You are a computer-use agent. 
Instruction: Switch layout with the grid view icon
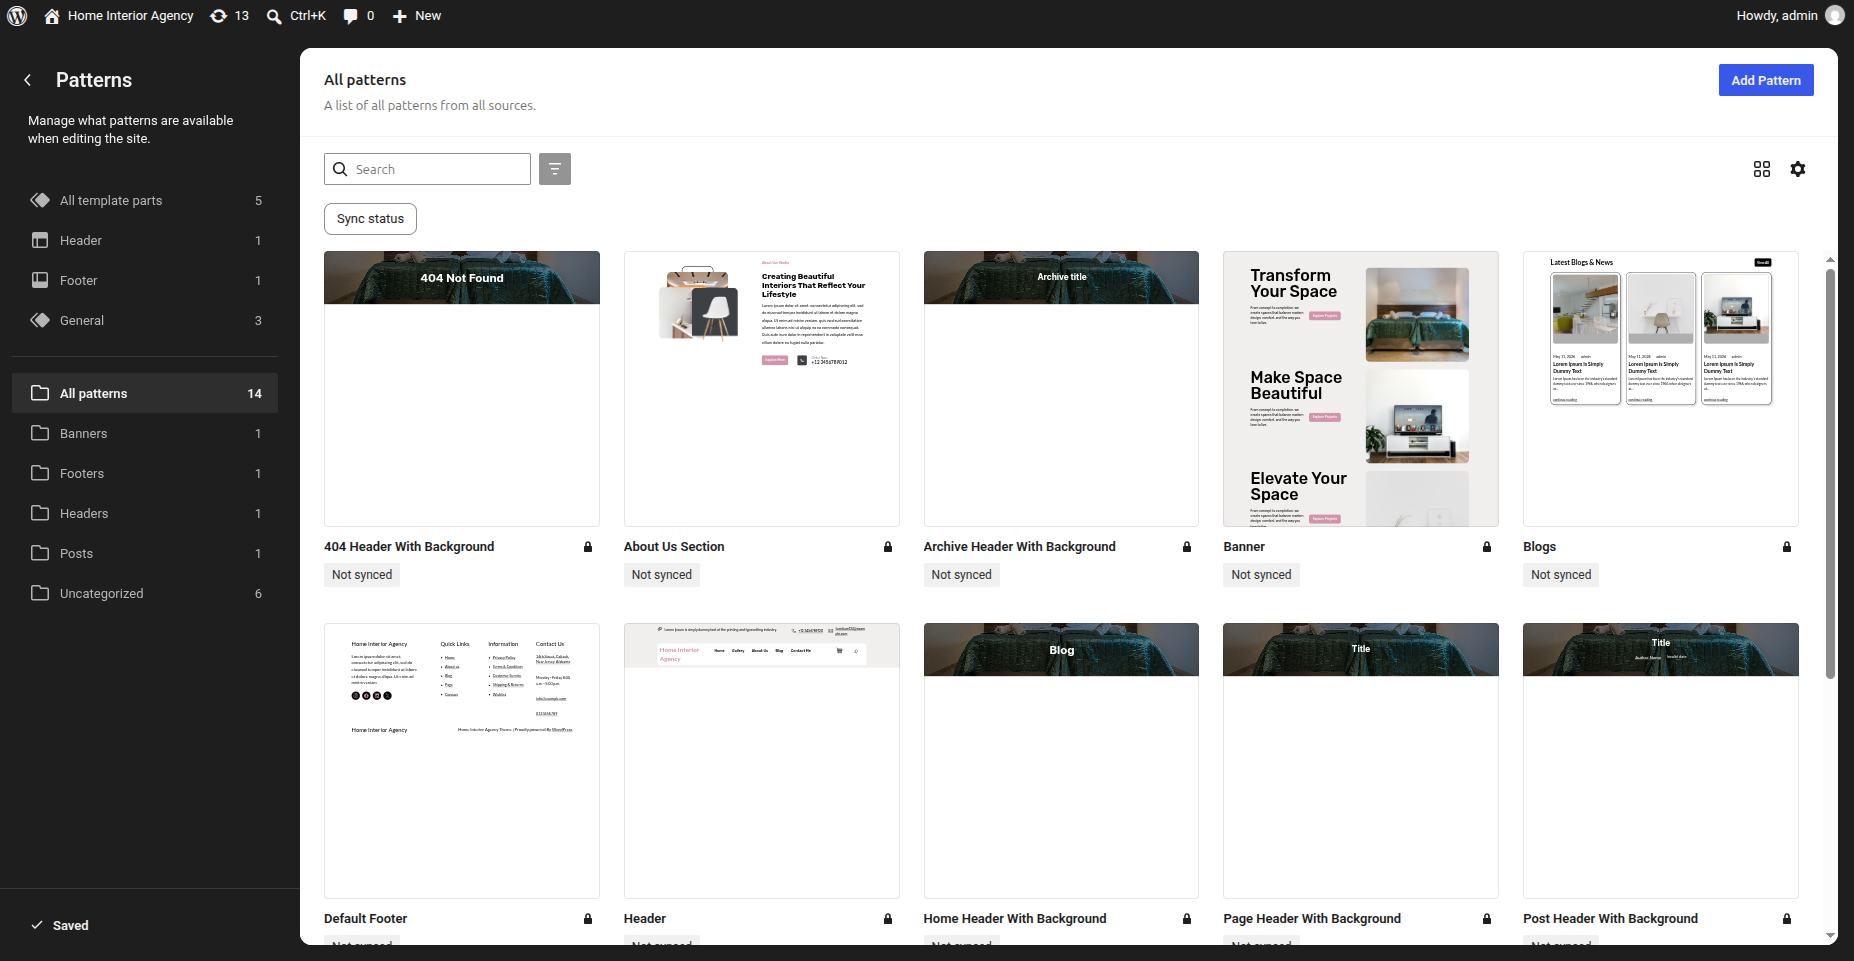click(x=1762, y=169)
